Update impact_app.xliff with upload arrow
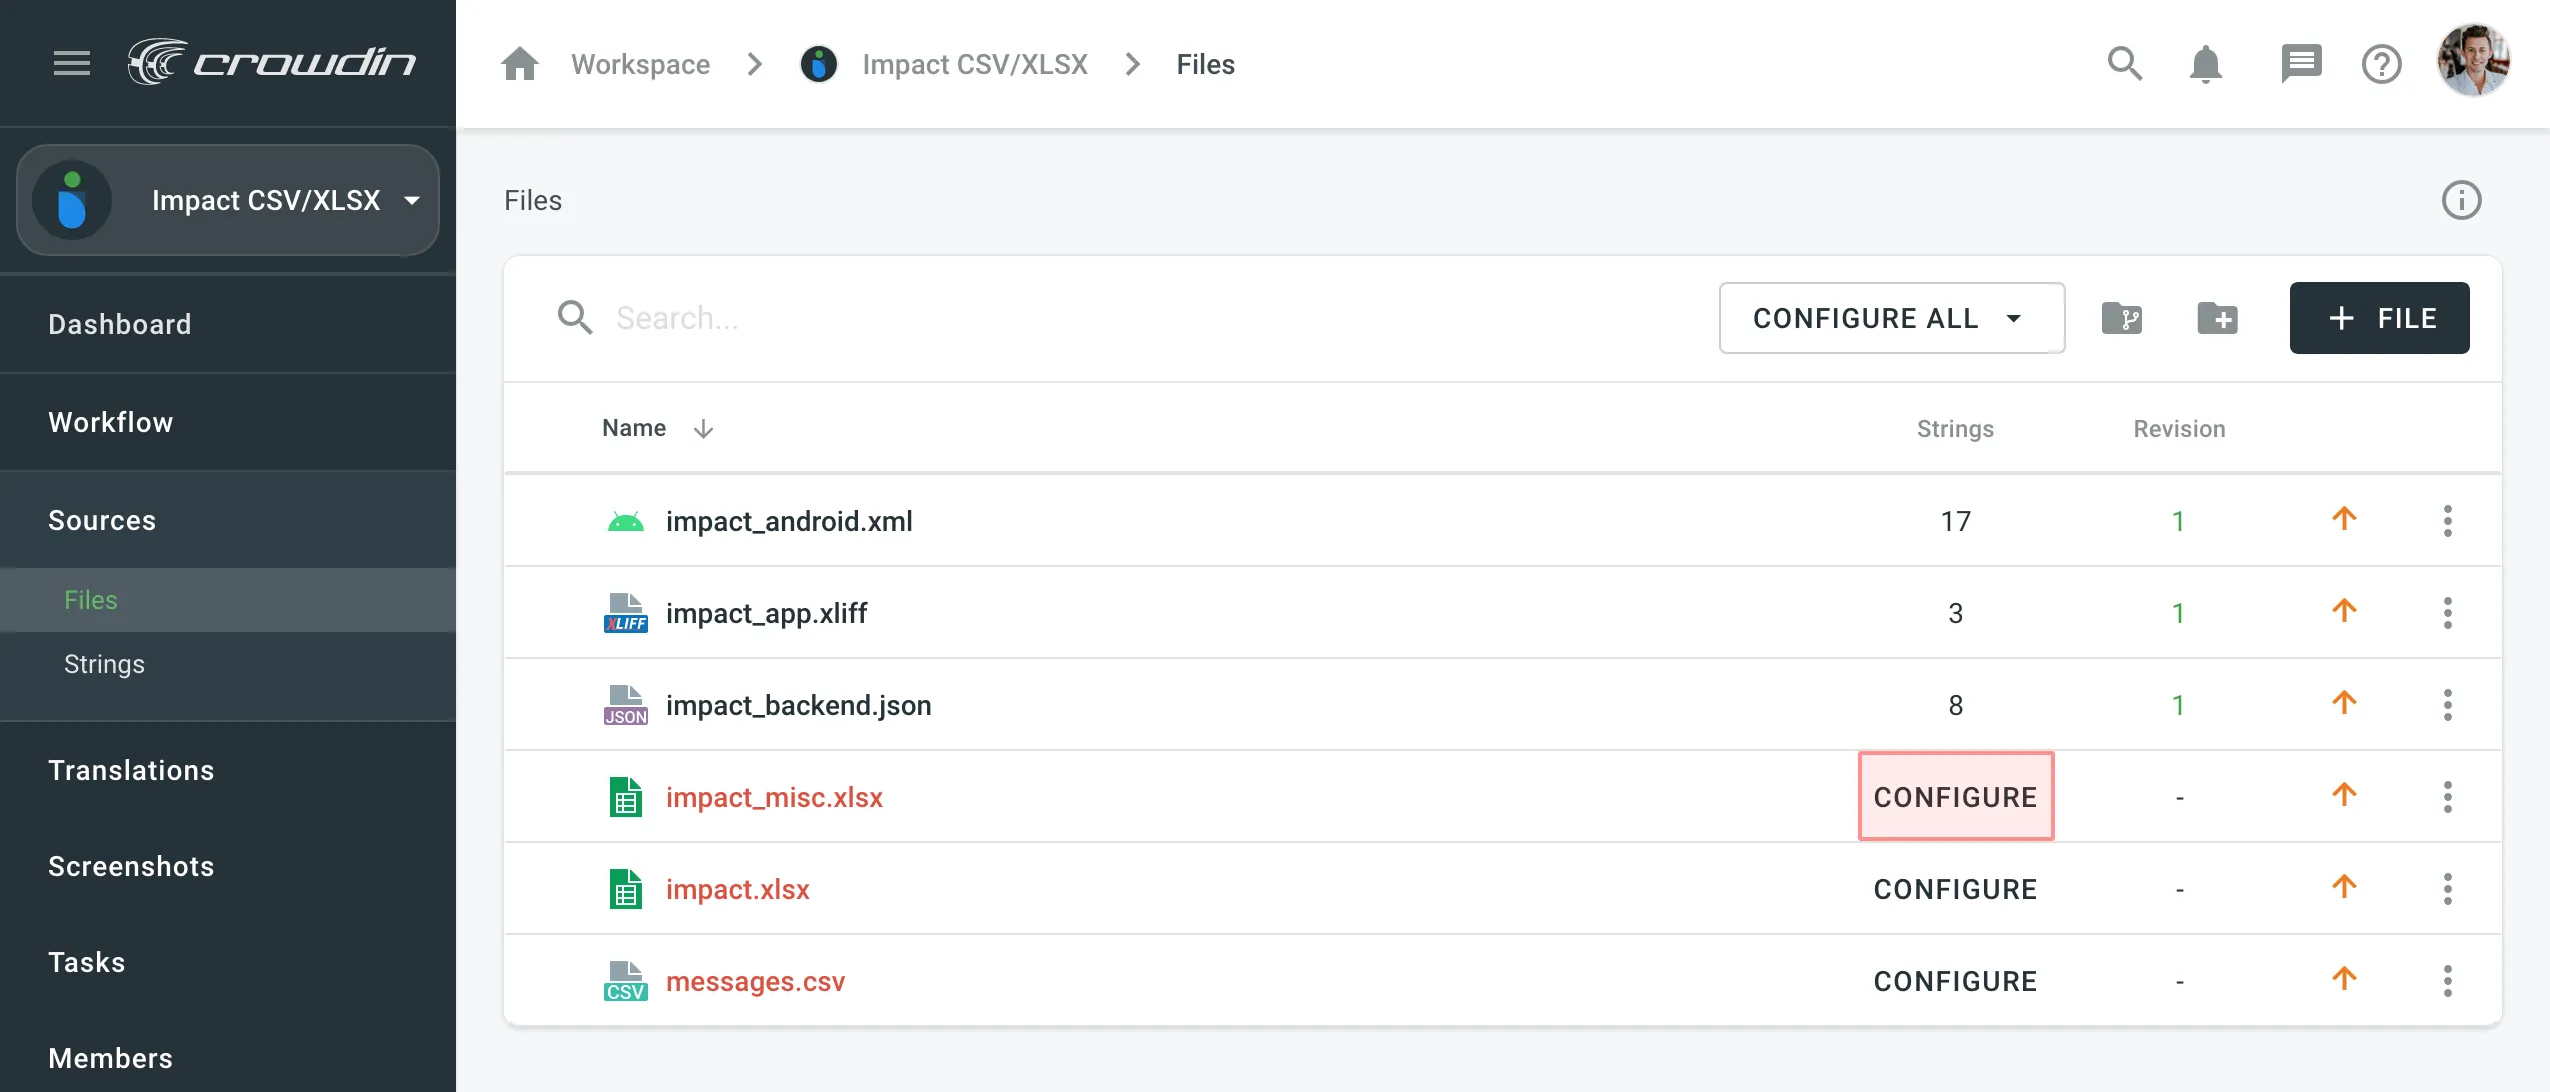Screen dimensions: 2550x1092 coord(2345,611)
